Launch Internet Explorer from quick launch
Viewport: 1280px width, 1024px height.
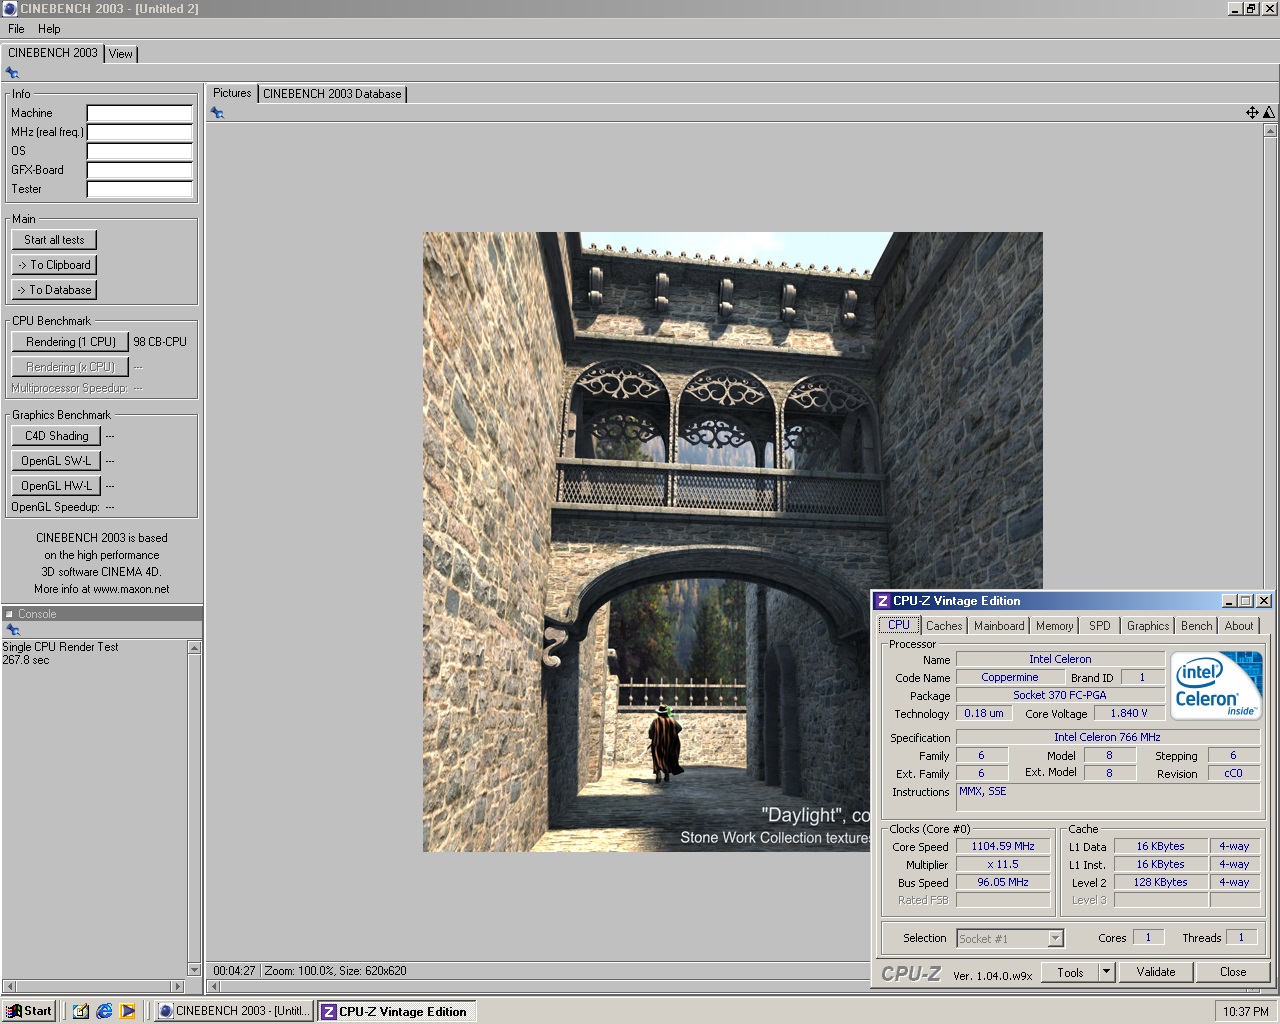pyautogui.click(x=104, y=1011)
